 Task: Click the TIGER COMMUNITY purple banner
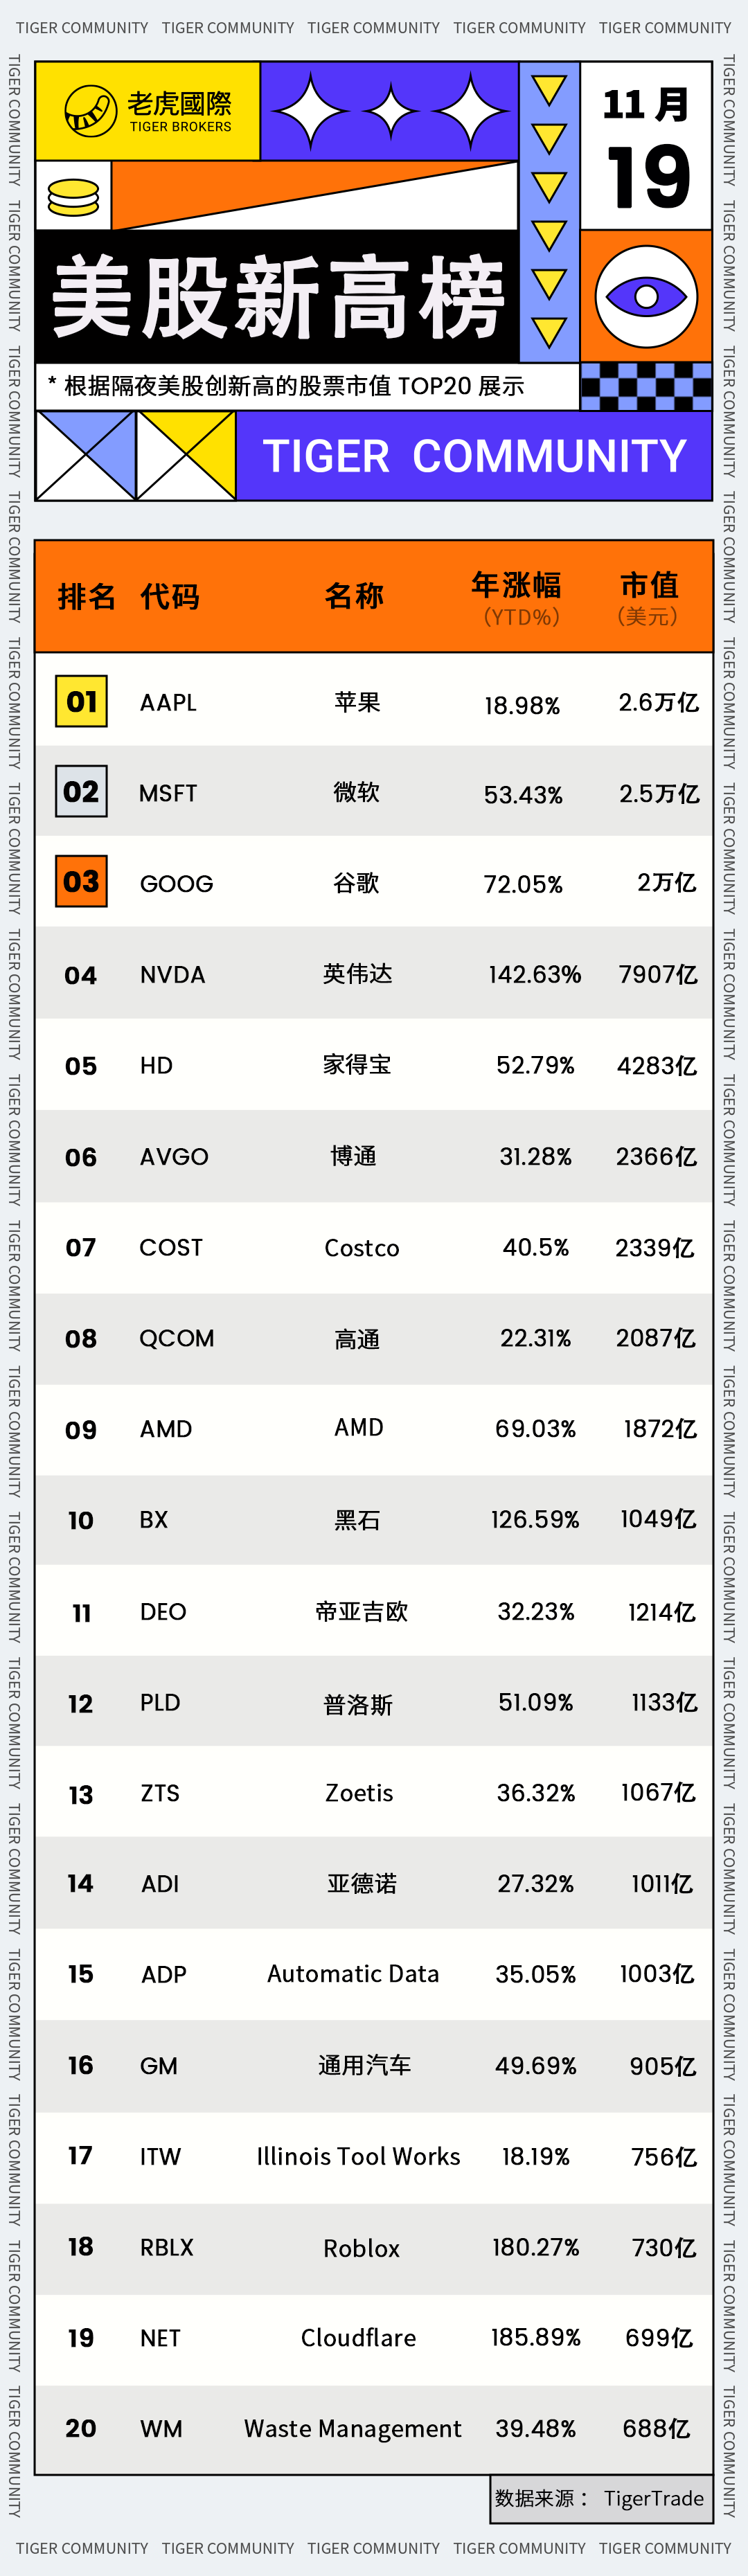pos(474,456)
